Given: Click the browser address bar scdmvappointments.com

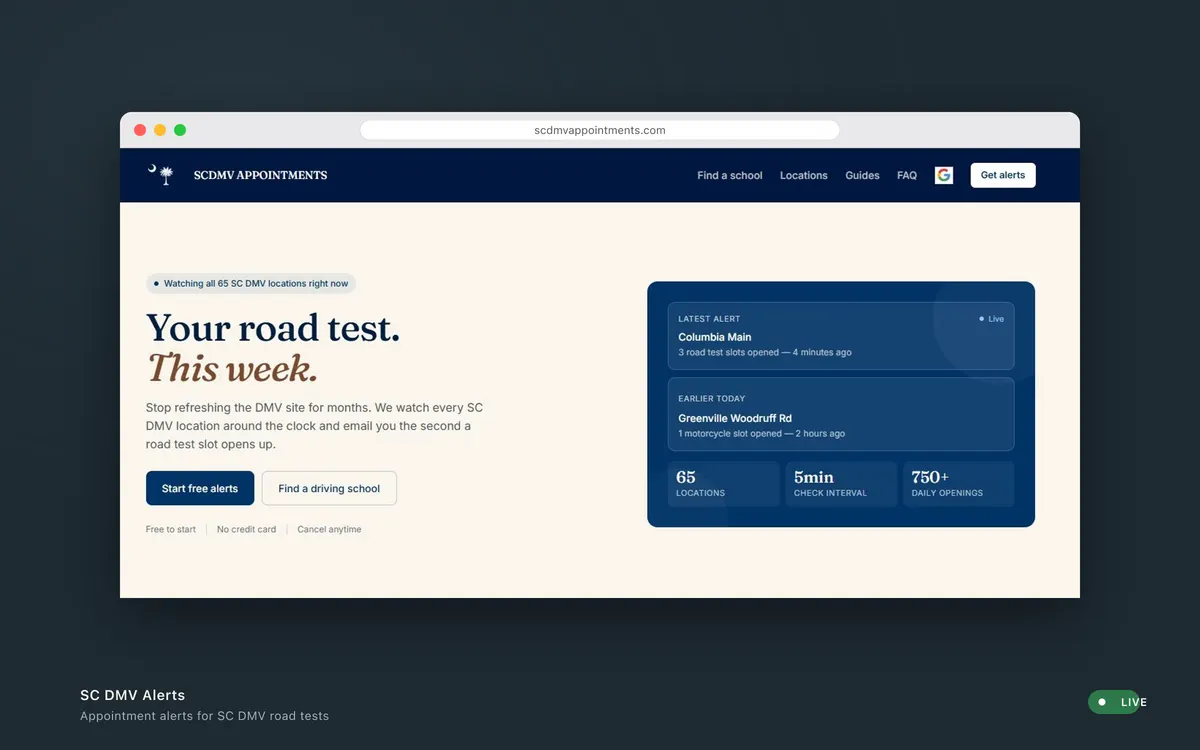Looking at the screenshot, I should pos(600,130).
